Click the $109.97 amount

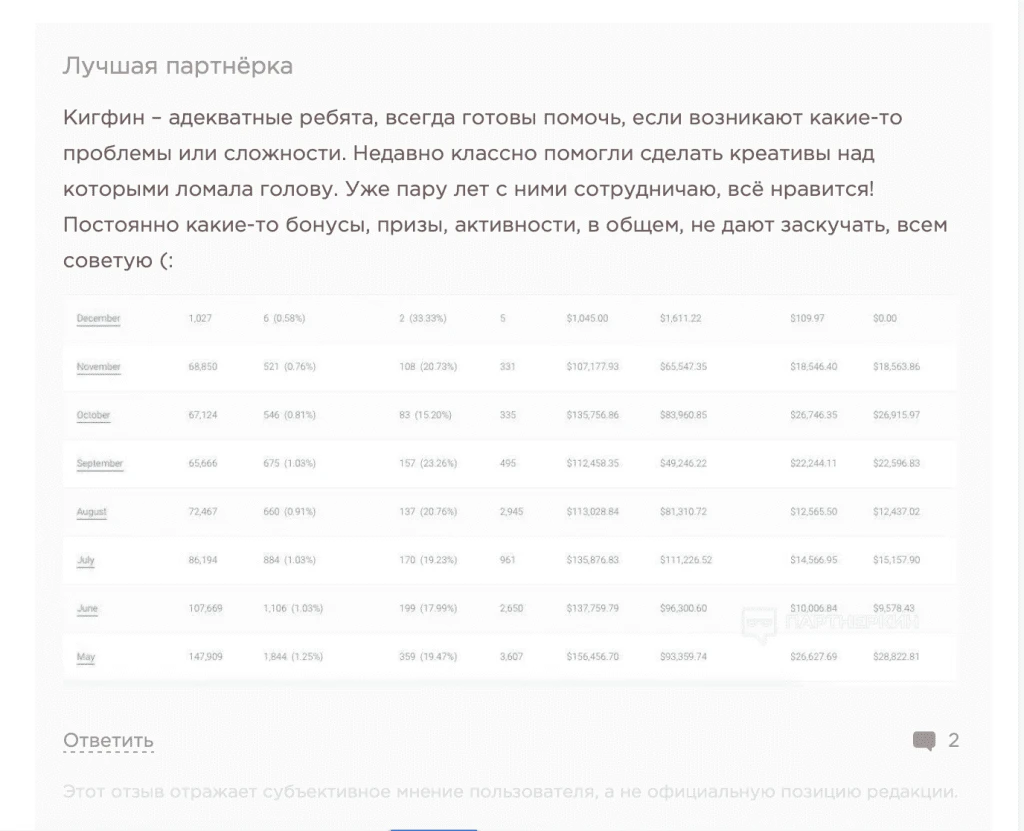[807, 318]
